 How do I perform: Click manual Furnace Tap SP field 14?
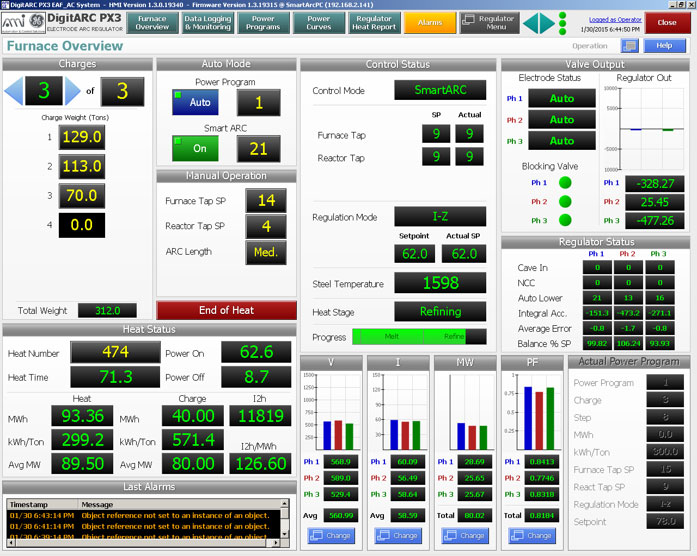(266, 200)
